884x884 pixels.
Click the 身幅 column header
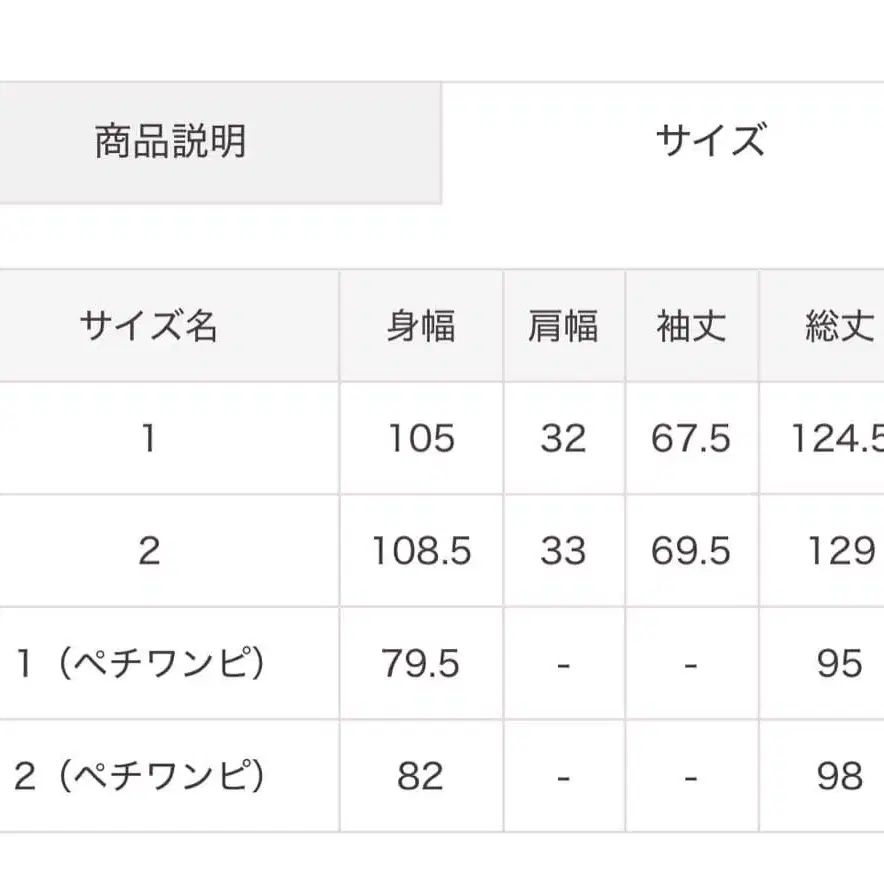[x=421, y=327]
